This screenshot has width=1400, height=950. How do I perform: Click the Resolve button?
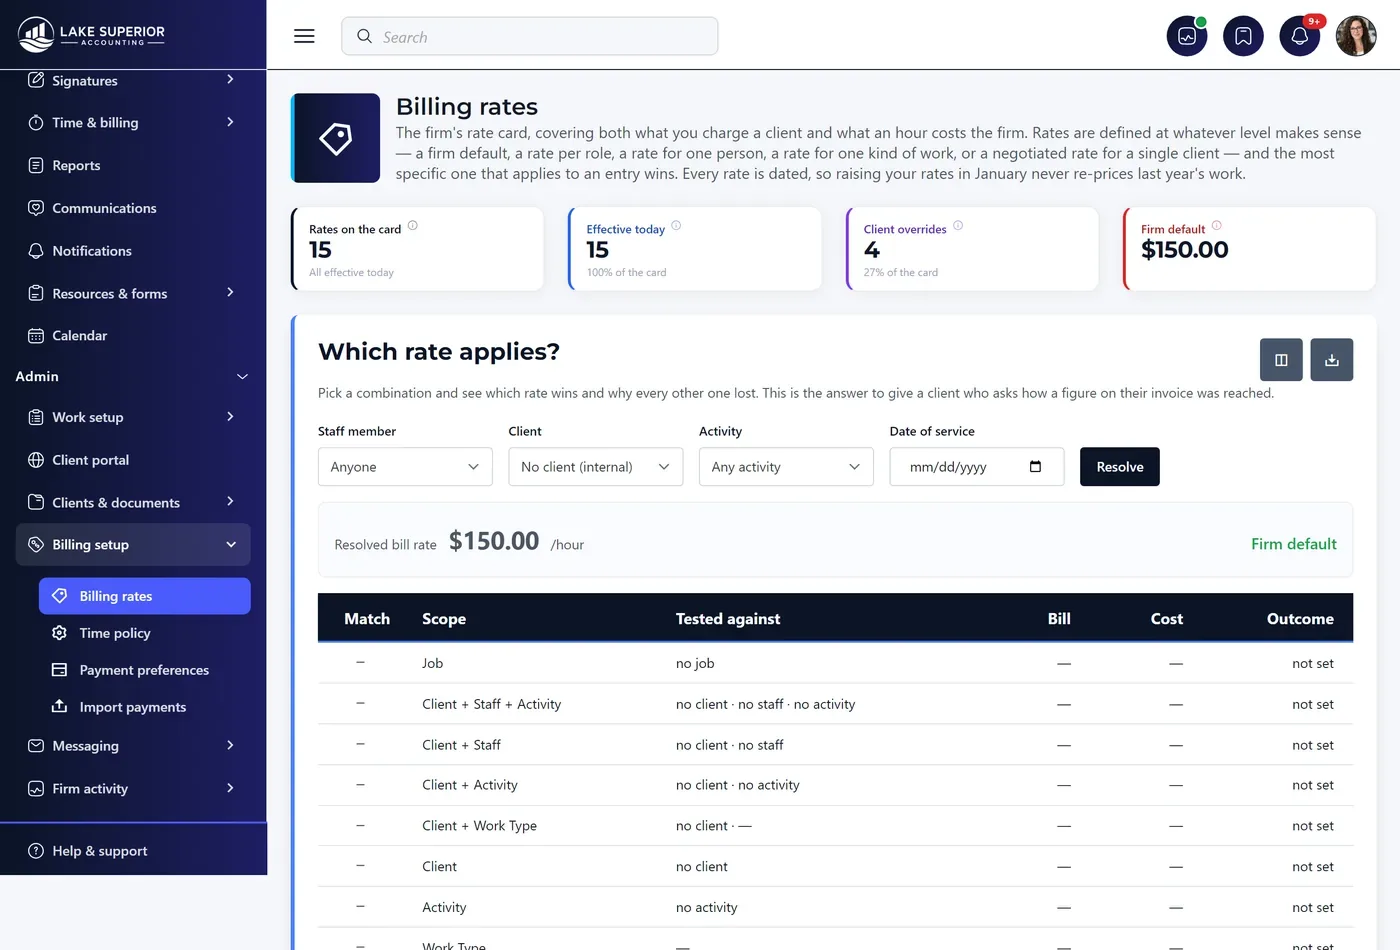(1120, 467)
